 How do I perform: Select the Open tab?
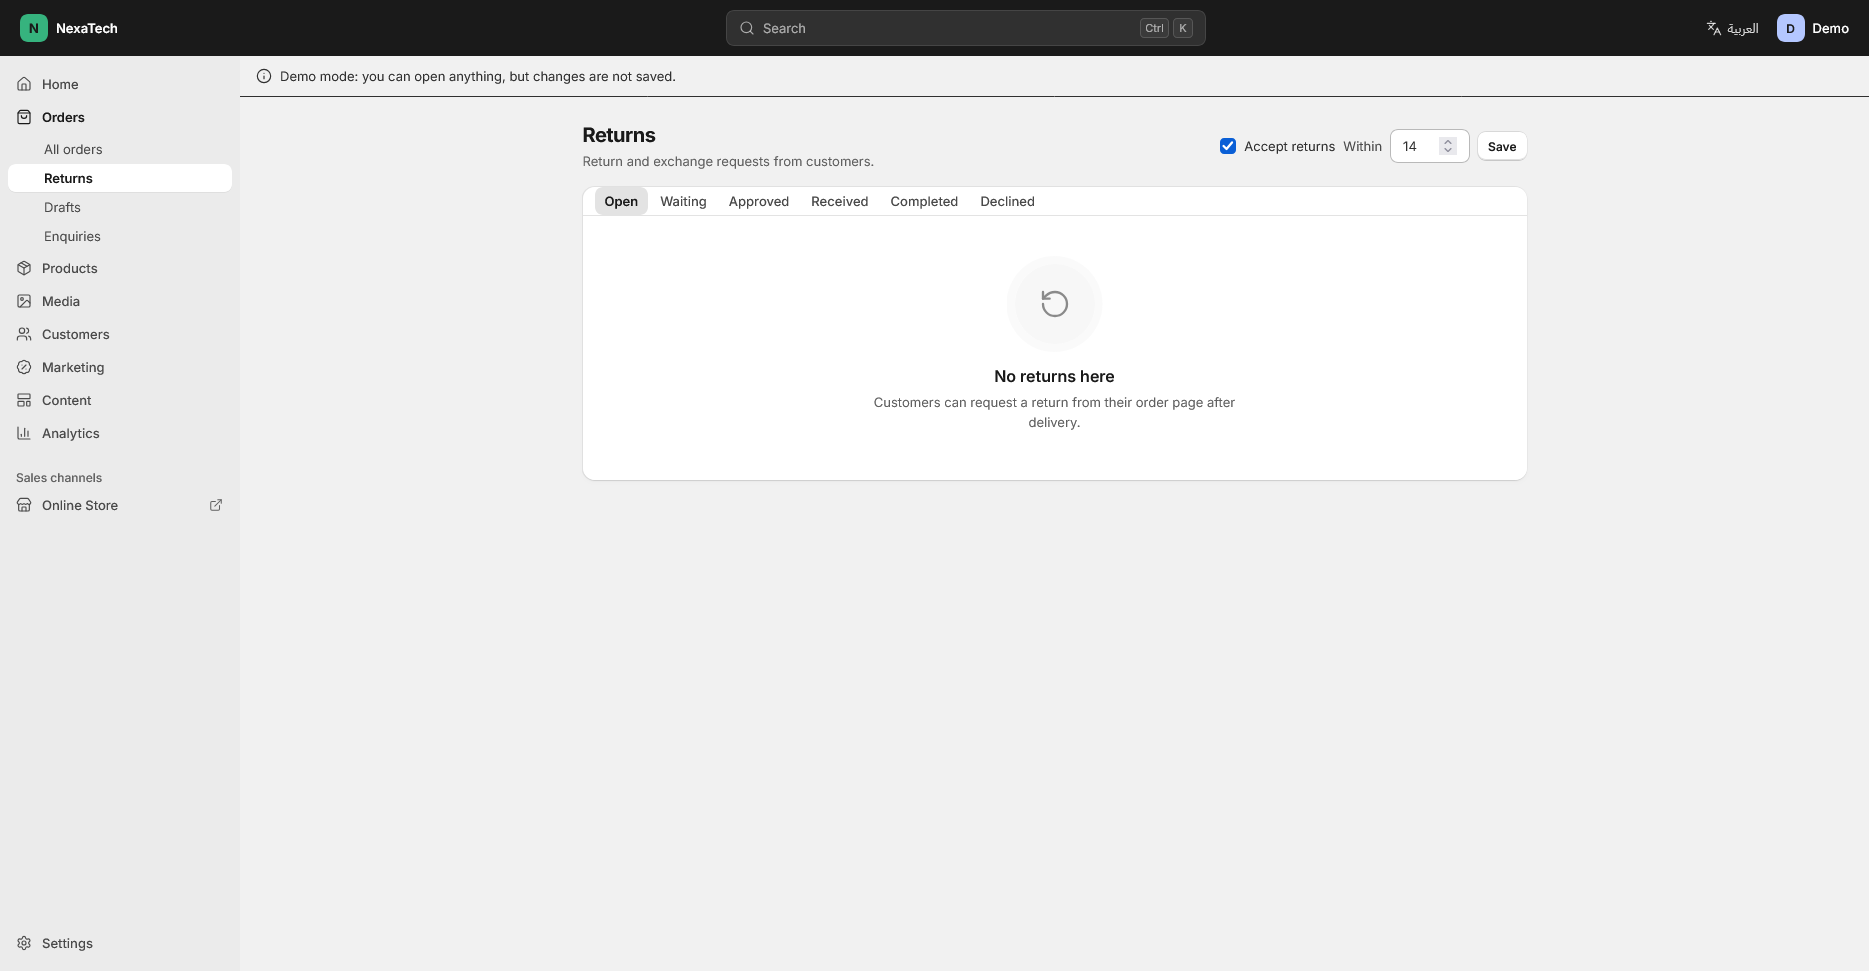[x=621, y=201]
